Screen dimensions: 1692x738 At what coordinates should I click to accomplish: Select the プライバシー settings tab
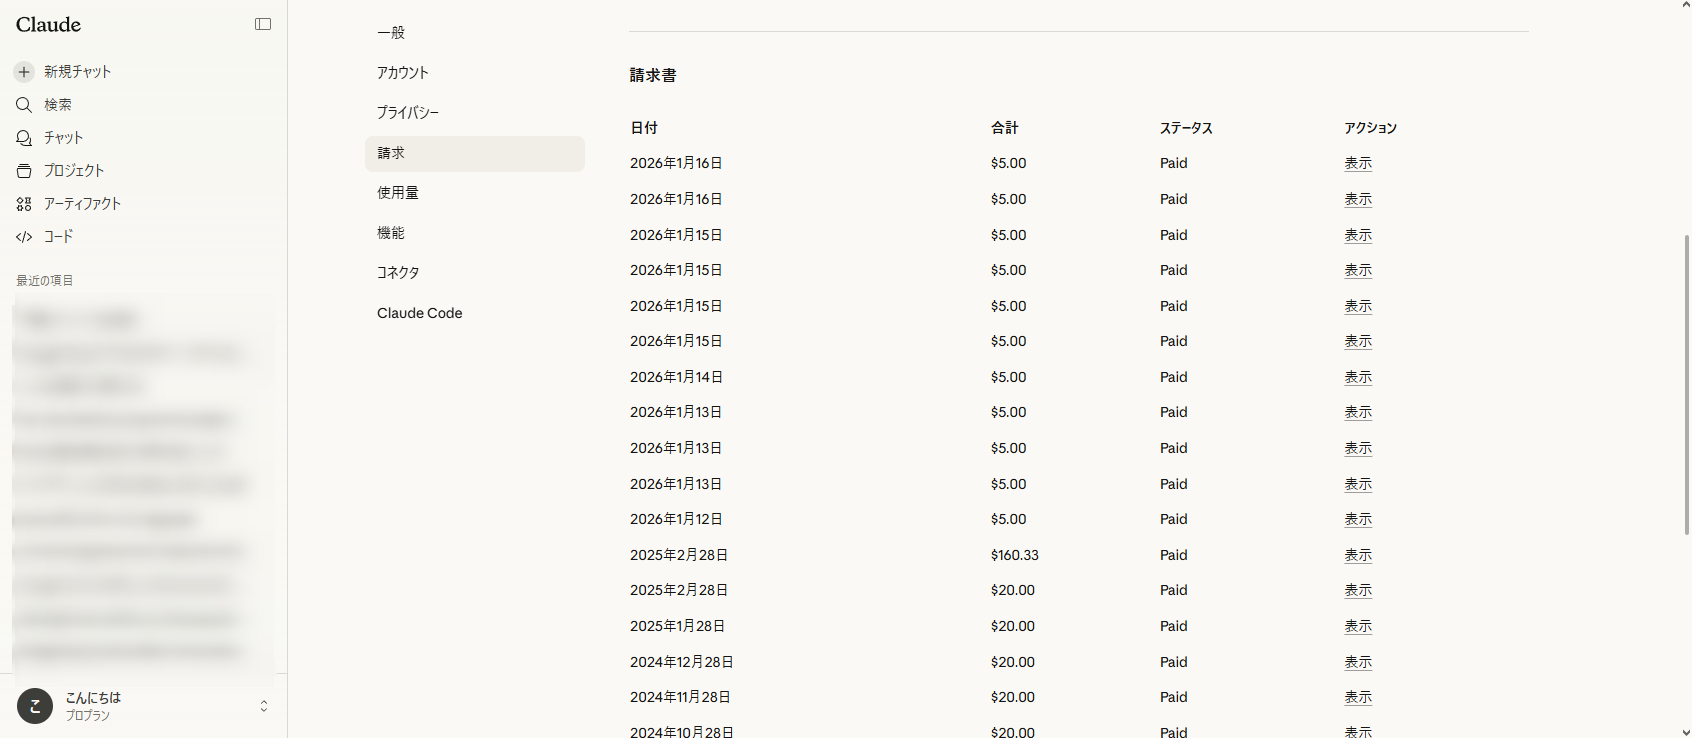tap(475, 113)
